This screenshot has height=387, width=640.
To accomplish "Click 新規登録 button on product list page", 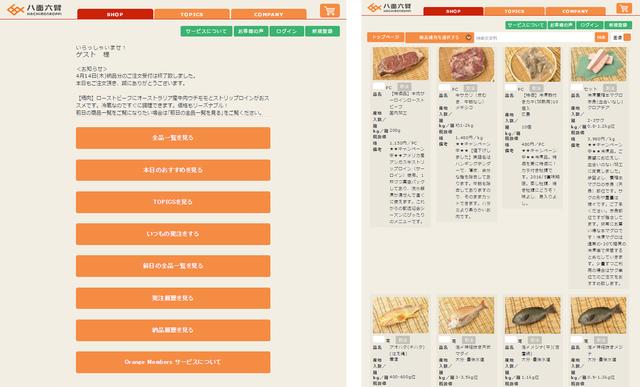I will tap(618, 25).
